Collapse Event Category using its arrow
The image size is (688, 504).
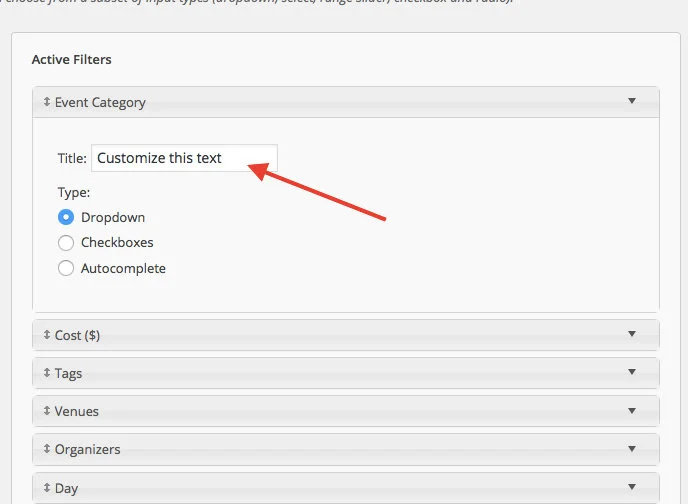(x=631, y=101)
